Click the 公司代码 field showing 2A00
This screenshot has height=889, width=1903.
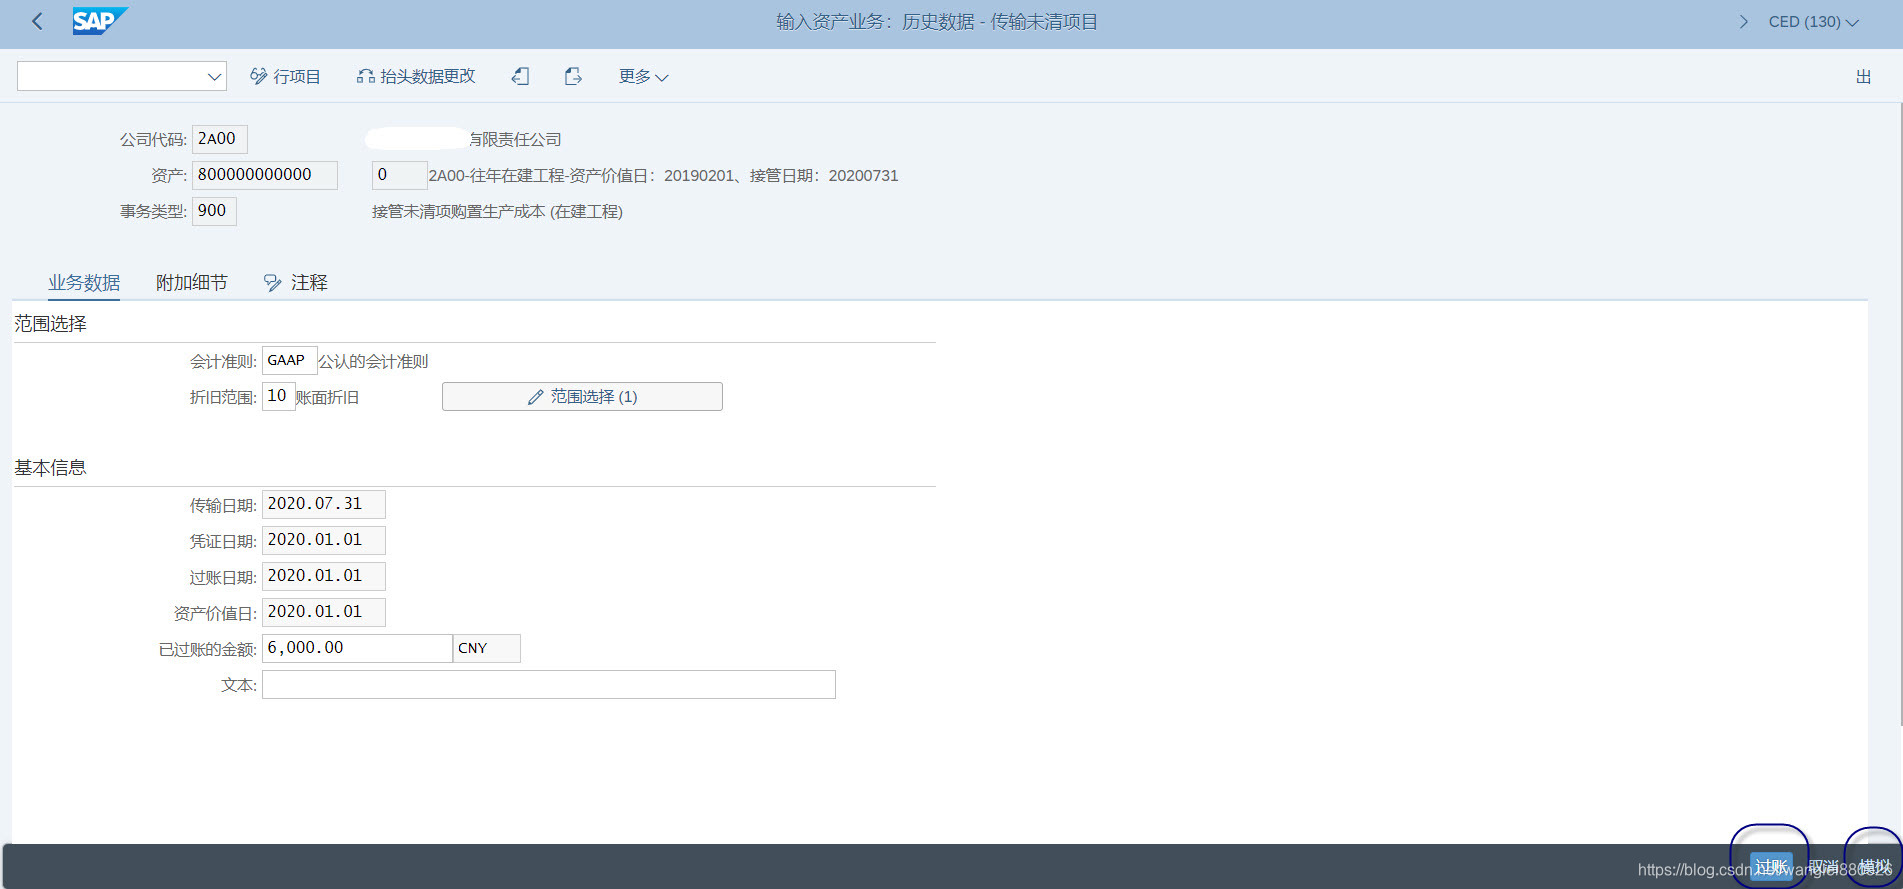(219, 139)
